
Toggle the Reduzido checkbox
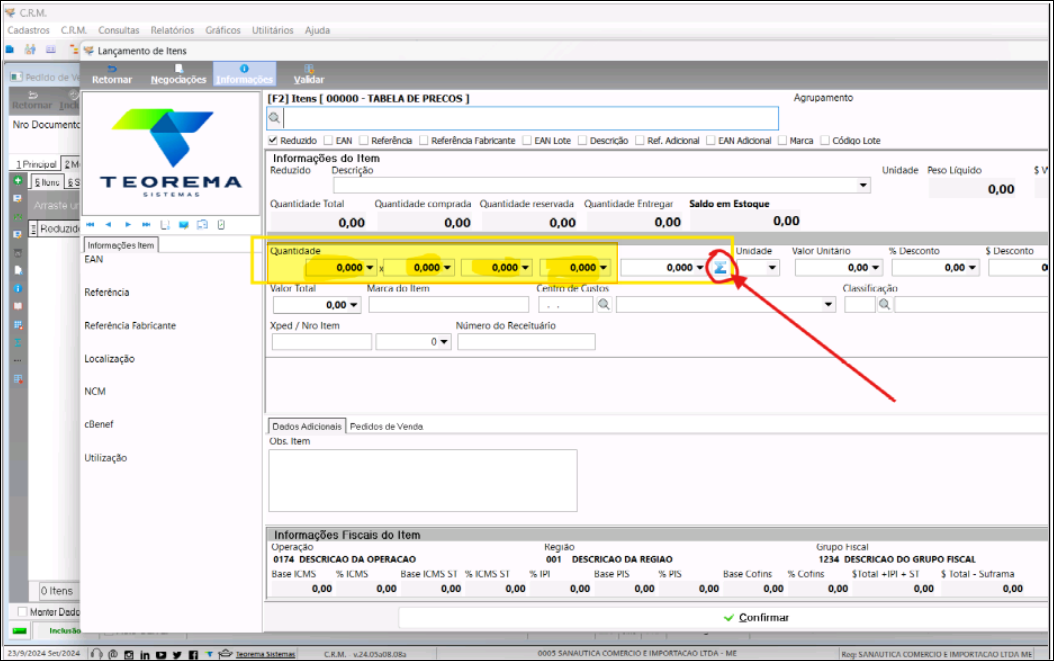click(273, 141)
